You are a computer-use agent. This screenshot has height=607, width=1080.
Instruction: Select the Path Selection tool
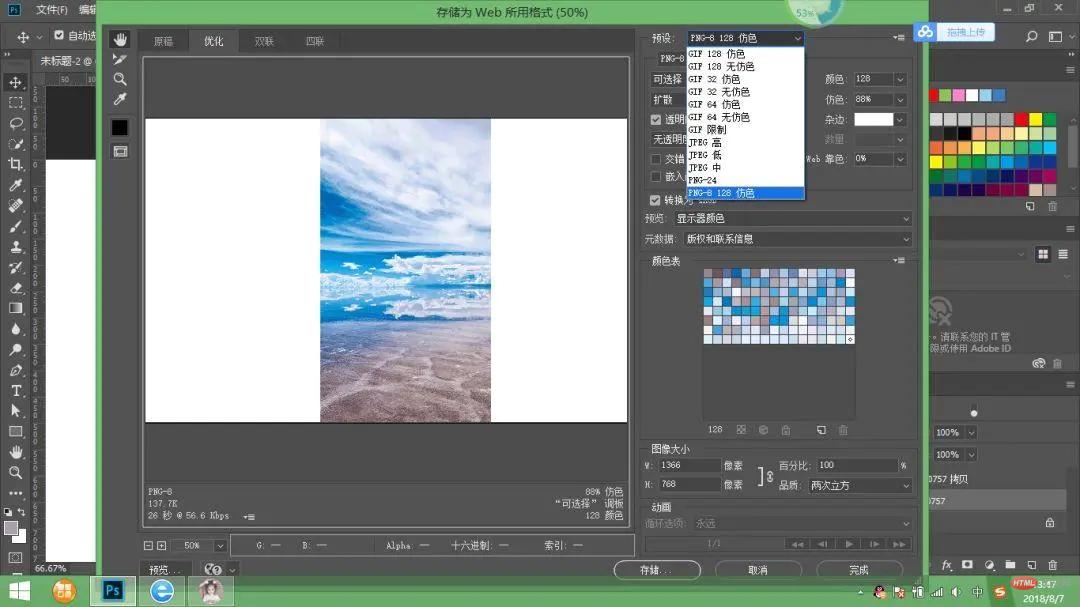[15, 411]
